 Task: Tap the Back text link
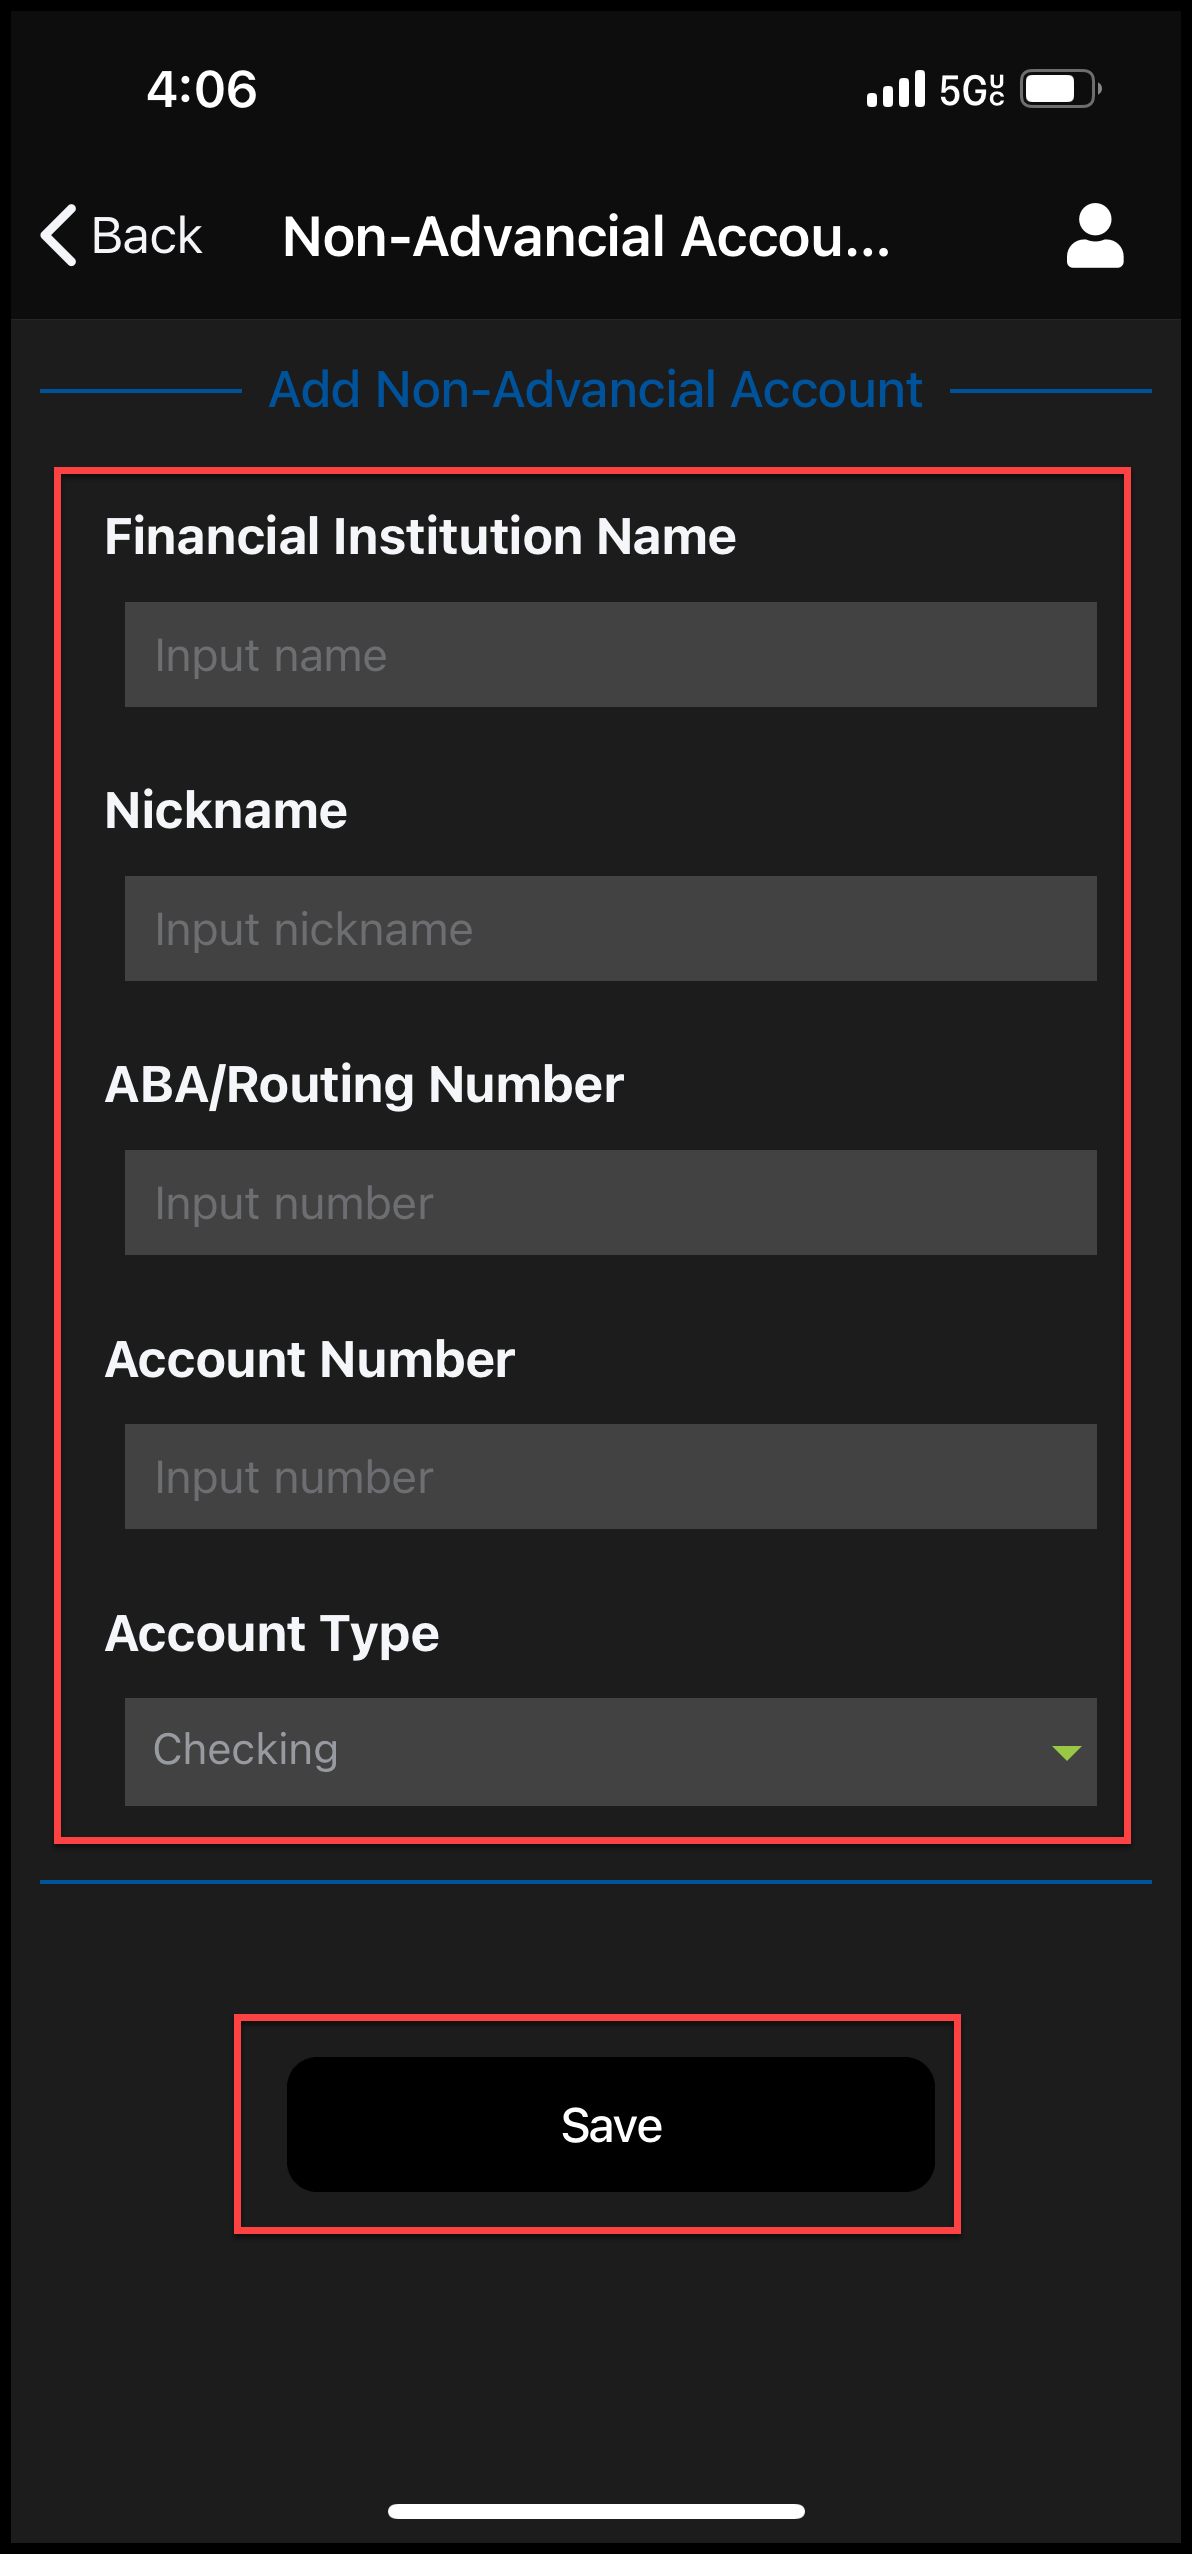point(147,236)
